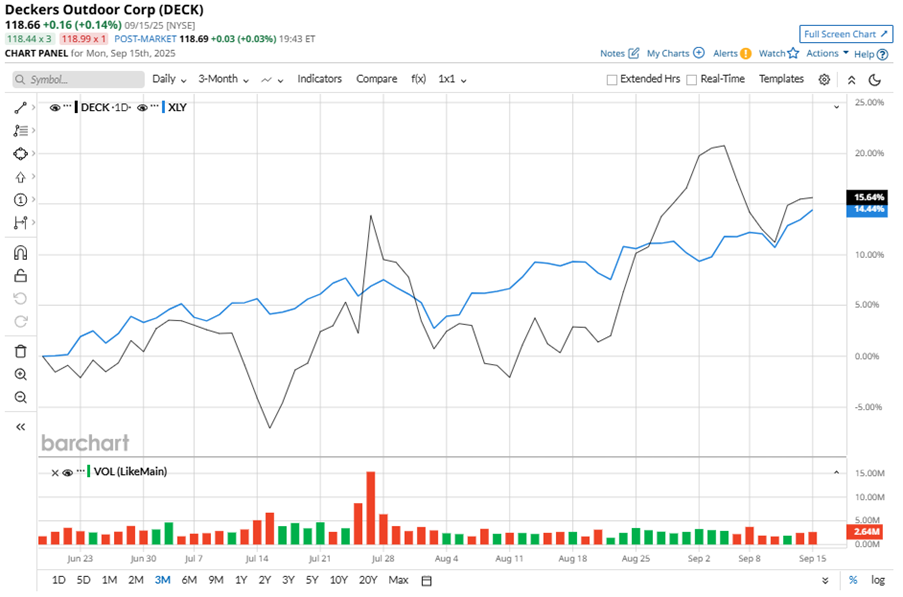Toggle percent scale mode

click(853, 580)
